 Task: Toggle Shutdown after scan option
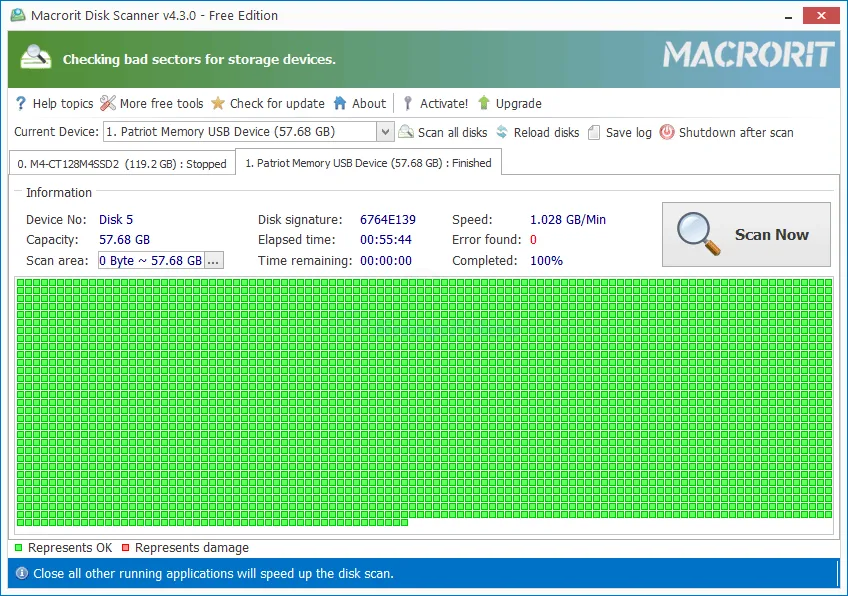[736, 133]
